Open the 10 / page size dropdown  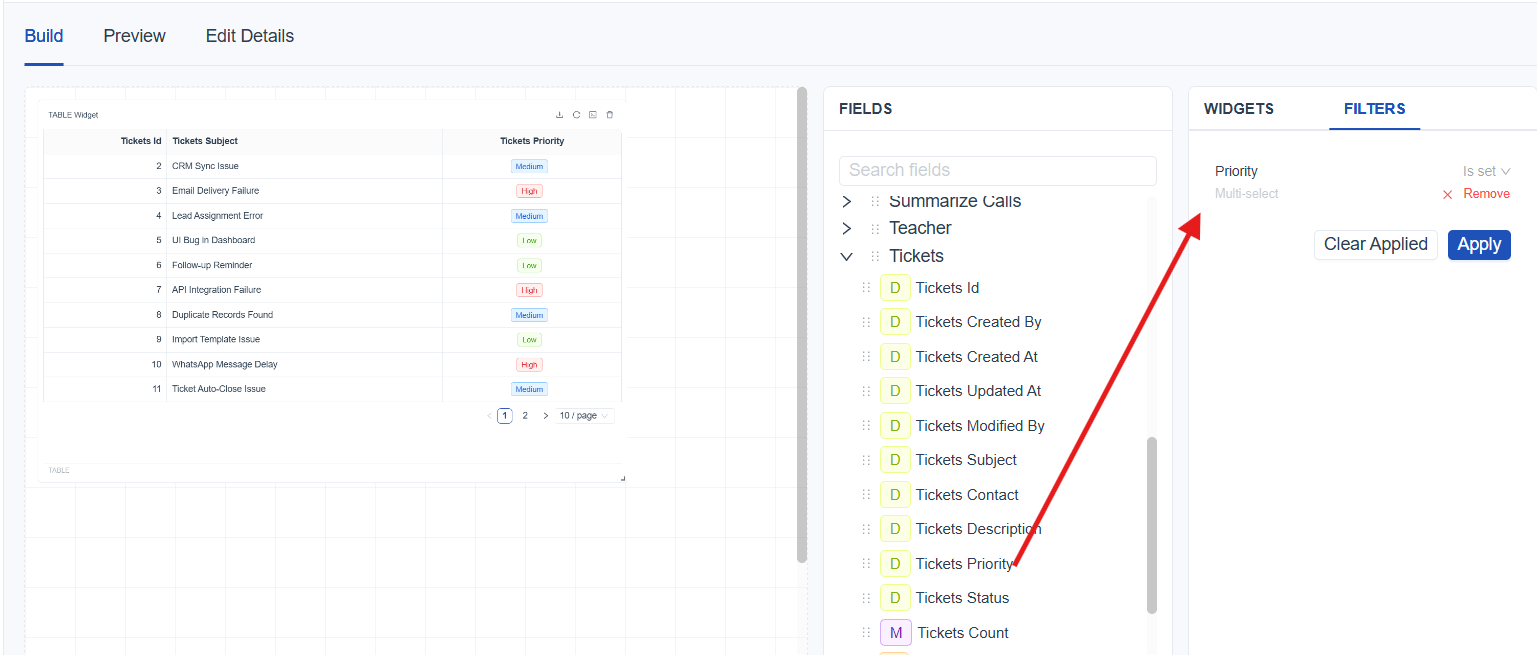coord(584,416)
